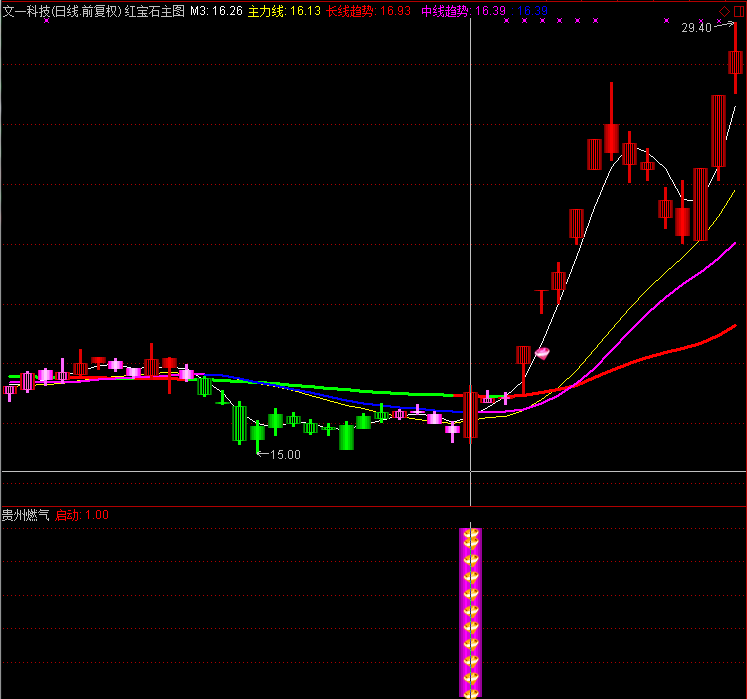
Task: Open the 红宝石主图 indicator name
Action: coord(155,11)
